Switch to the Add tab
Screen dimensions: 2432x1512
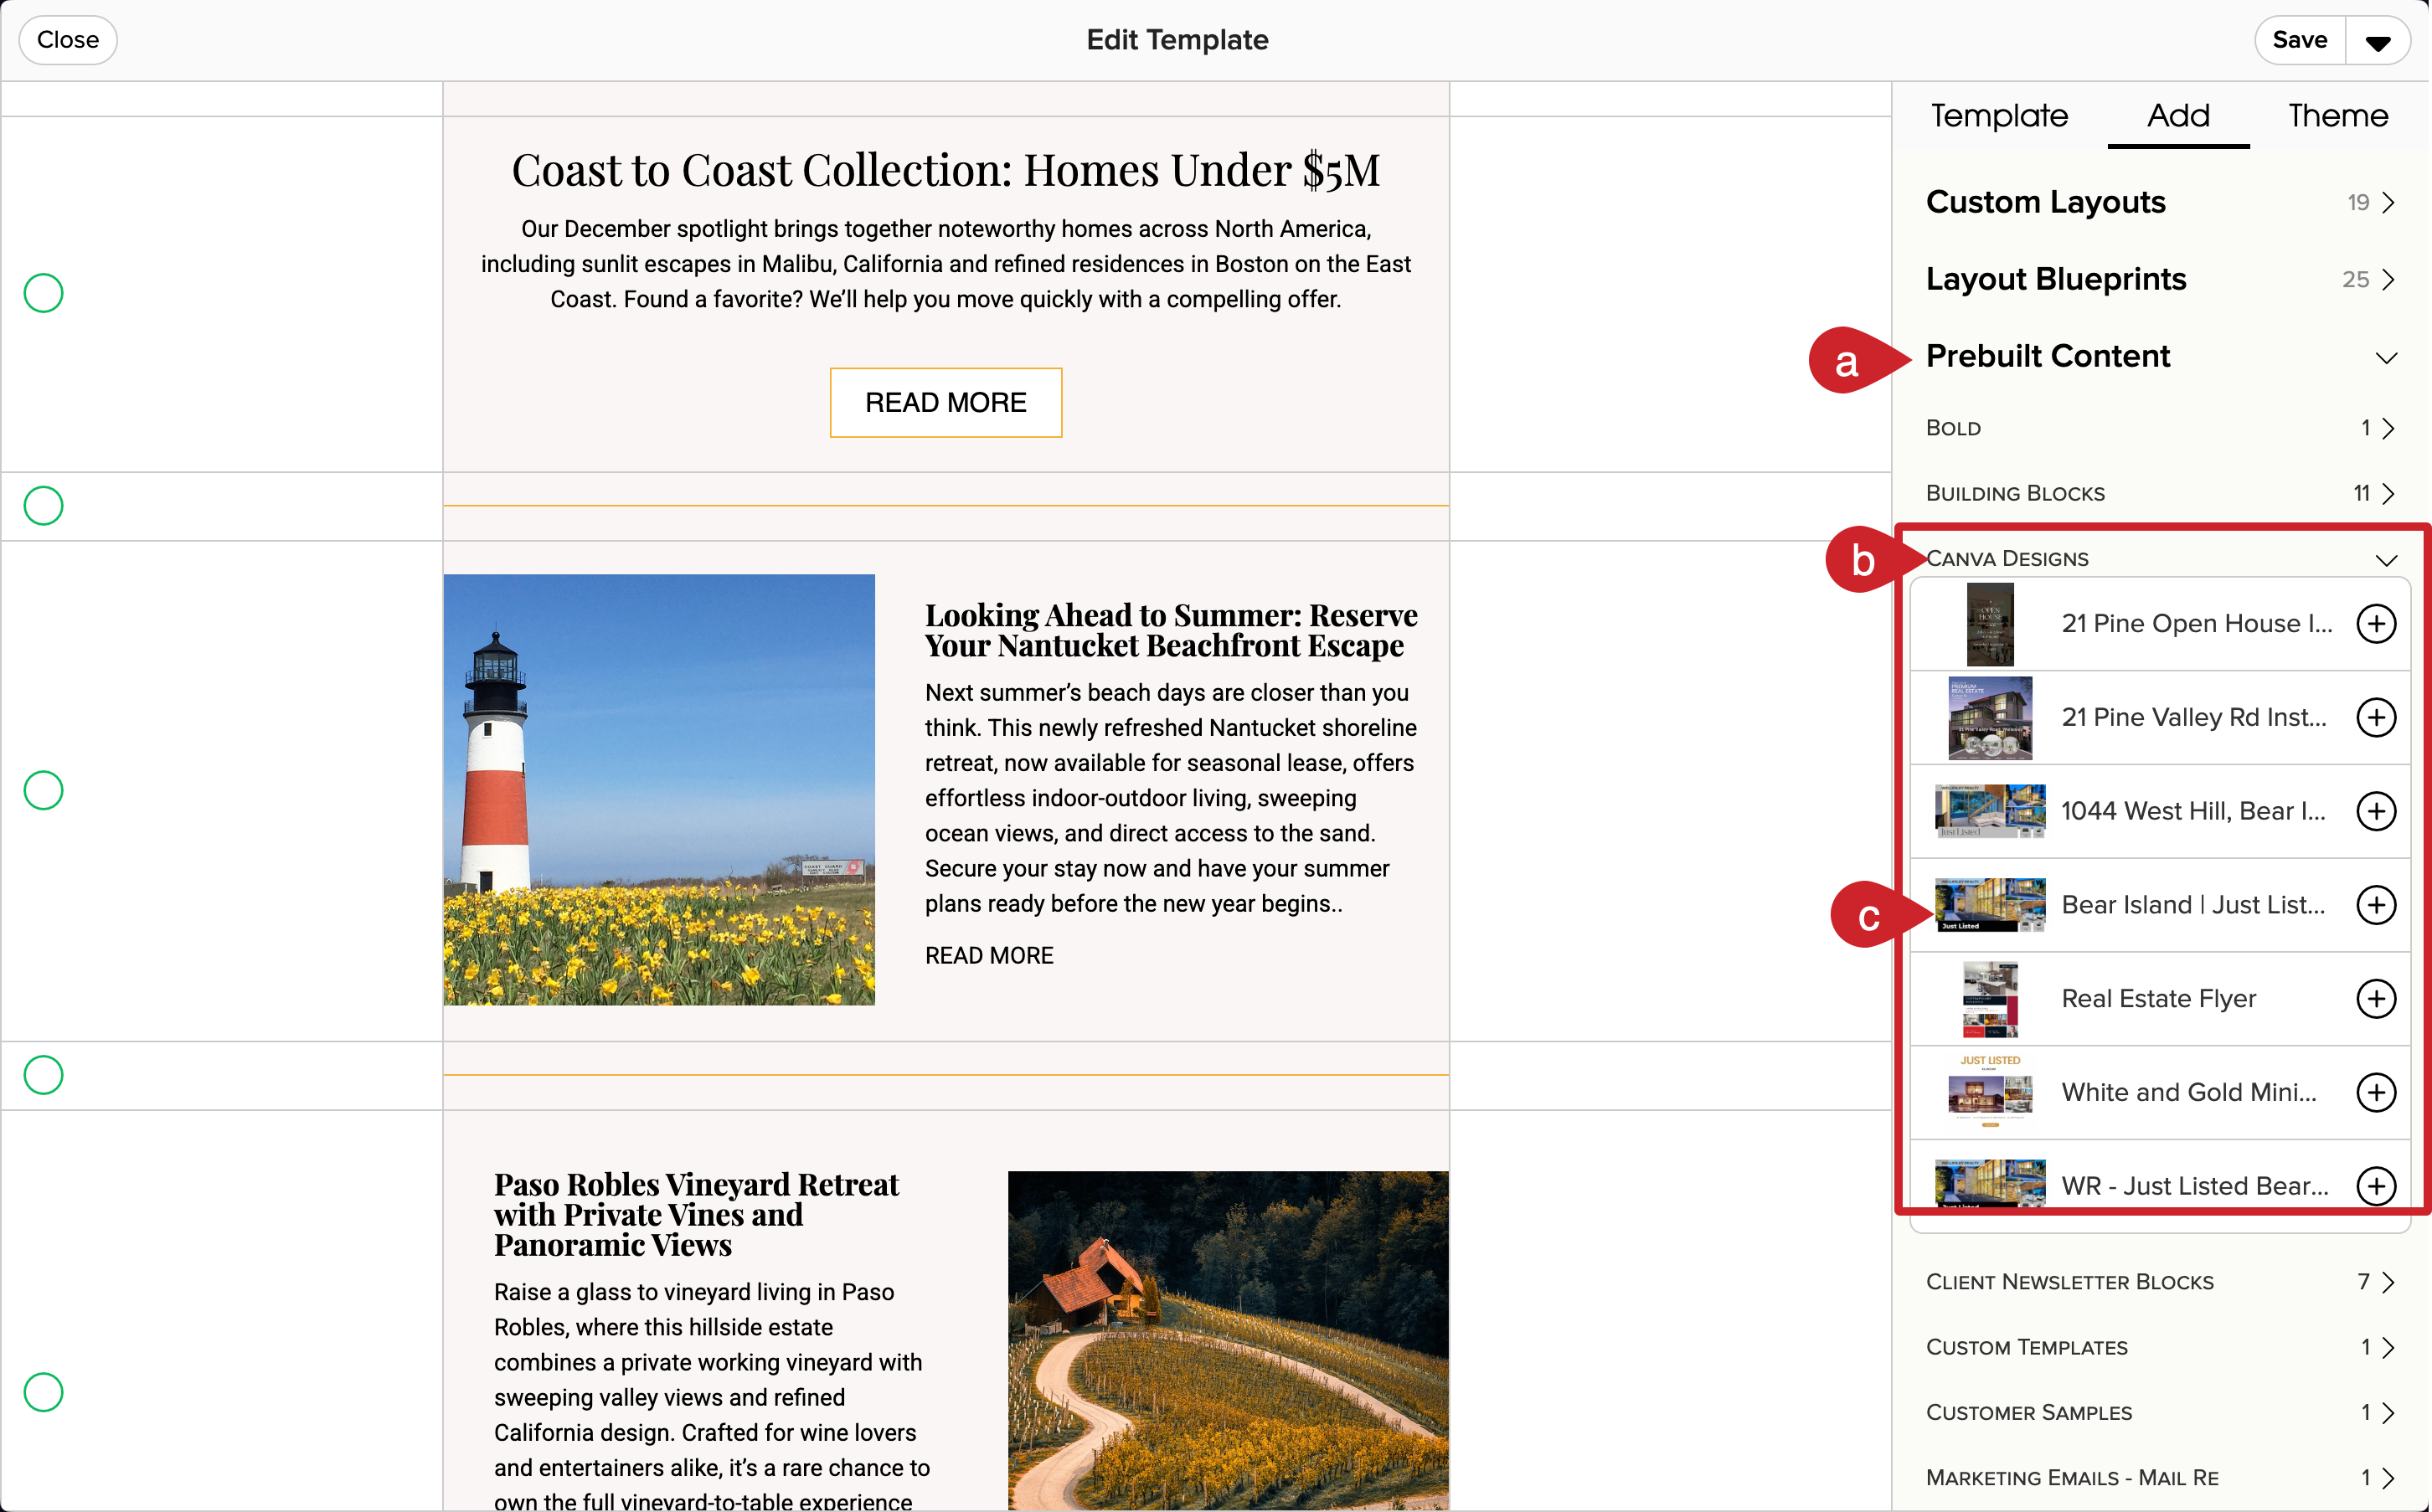2178,116
